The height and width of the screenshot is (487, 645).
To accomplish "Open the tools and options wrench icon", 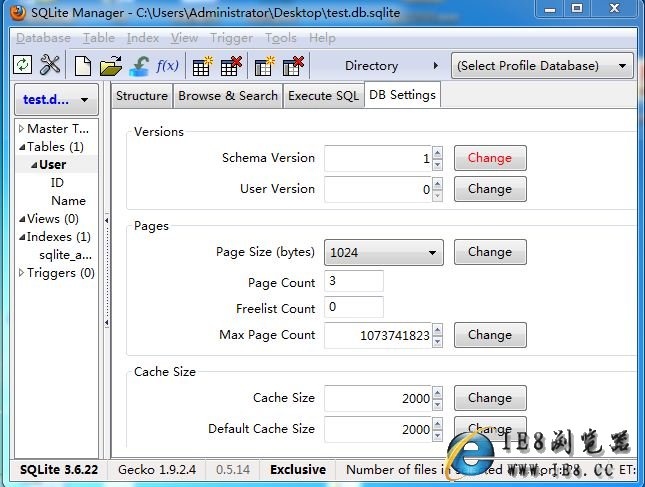I will [50, 65].
